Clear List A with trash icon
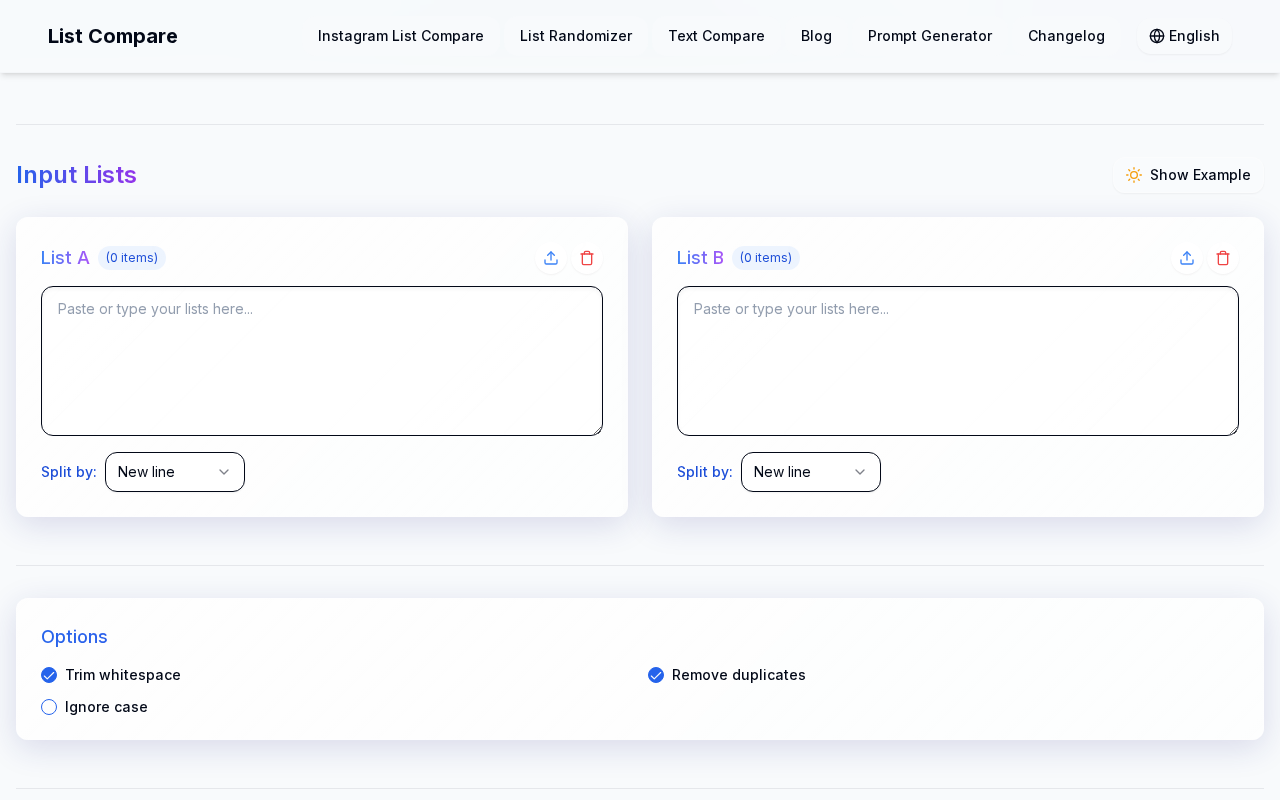Viewport: 1280px width, 800px height. tap(587, 258)
